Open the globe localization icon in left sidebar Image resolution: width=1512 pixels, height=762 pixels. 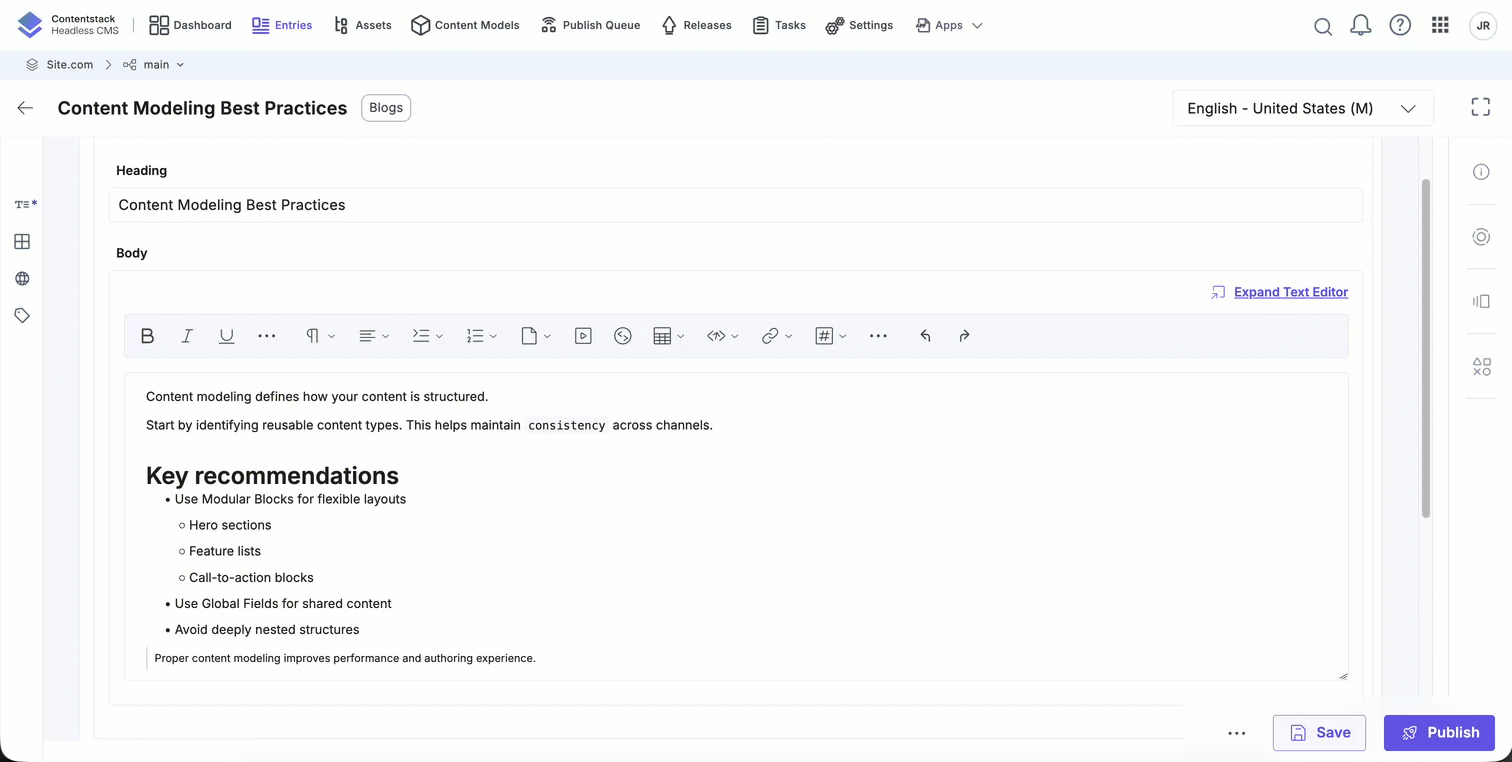[x=22, y=279]
